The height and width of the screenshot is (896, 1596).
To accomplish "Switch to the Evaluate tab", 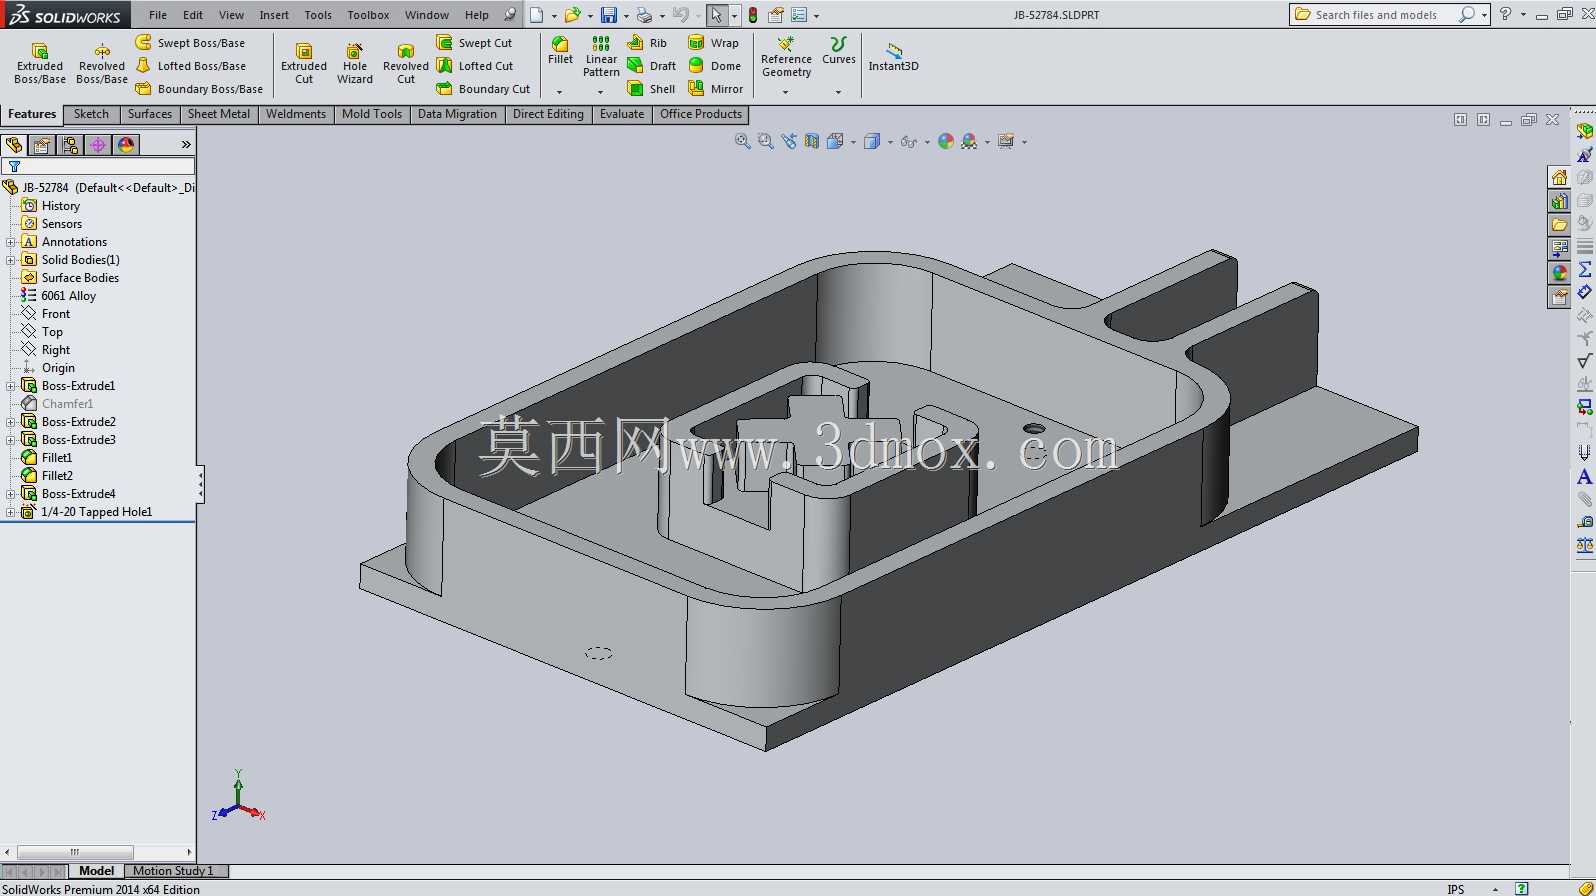I will click(622, 114).
